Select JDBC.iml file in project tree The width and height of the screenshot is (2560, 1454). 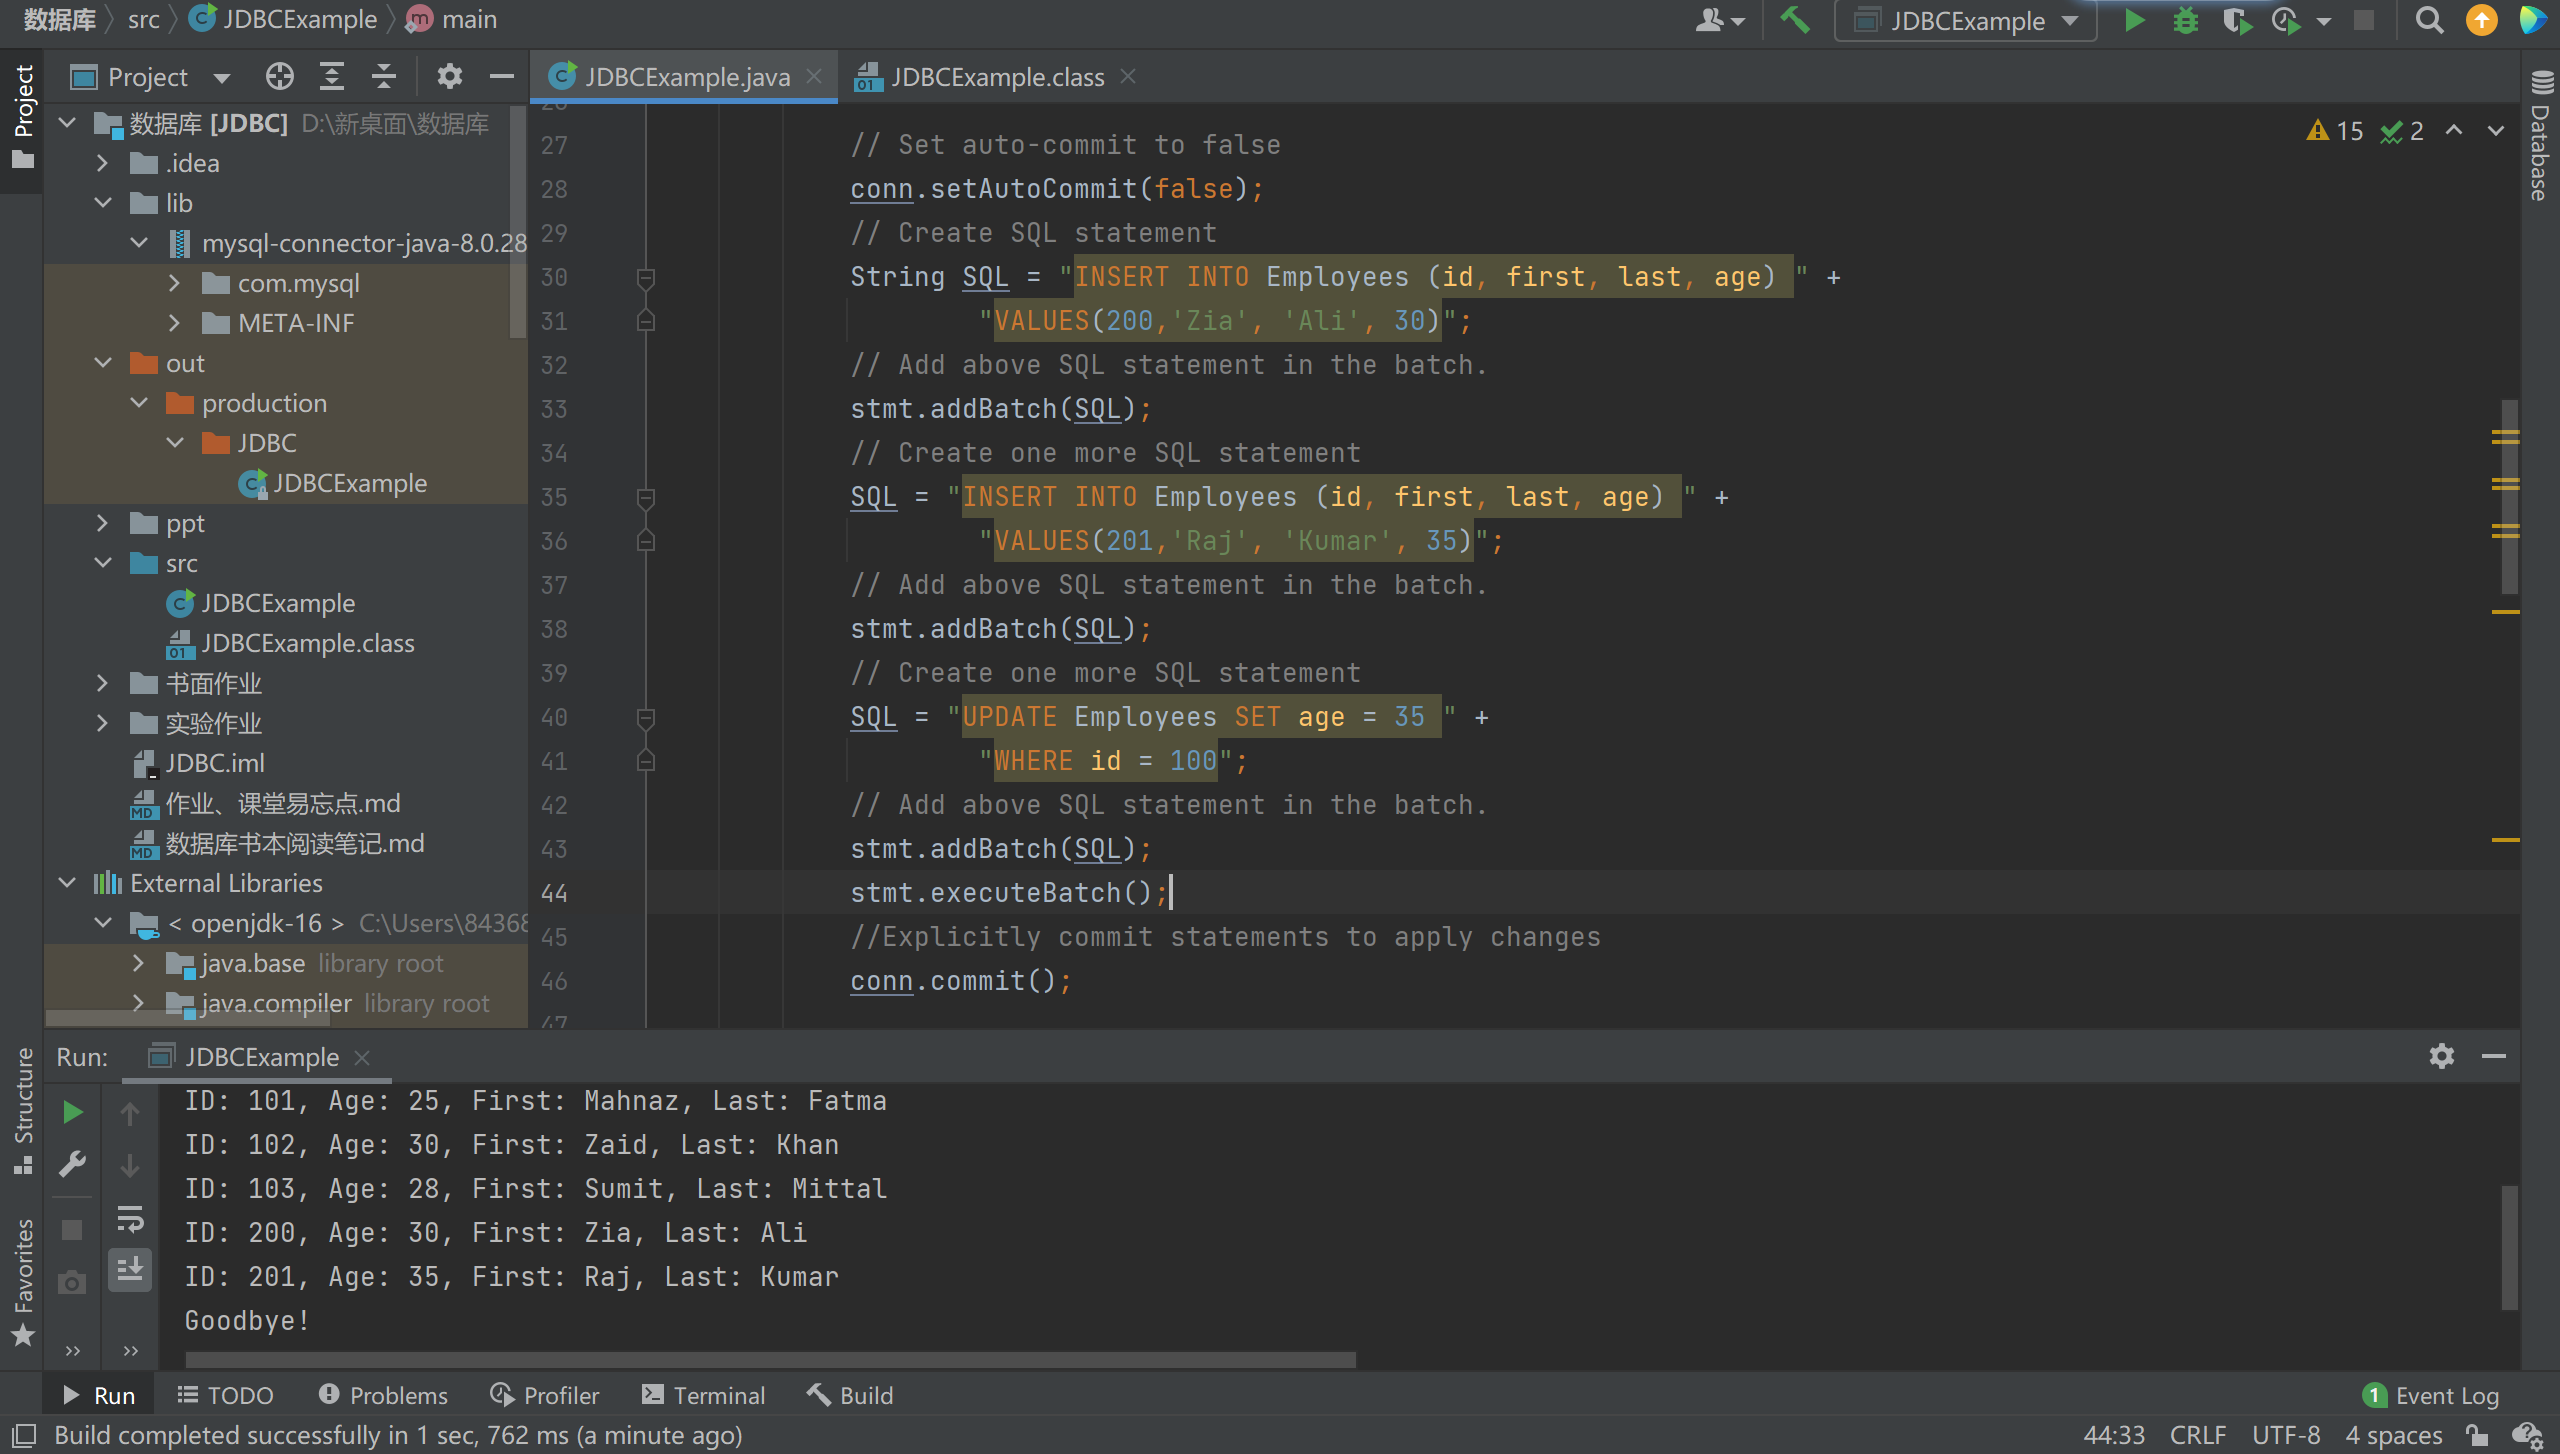coord(214,763)
